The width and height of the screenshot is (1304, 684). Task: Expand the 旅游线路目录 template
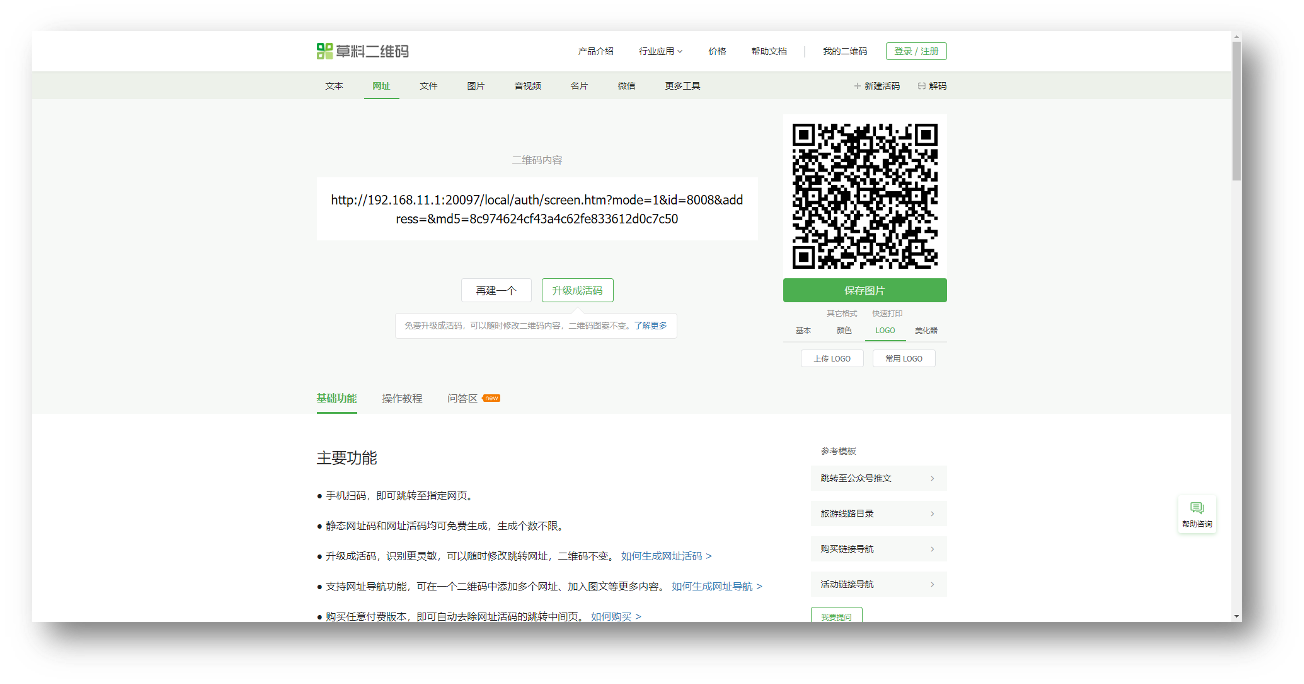coord(878,513)
